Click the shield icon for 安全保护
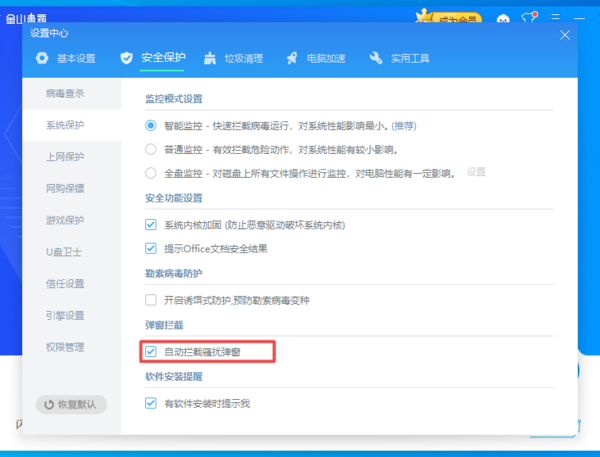 (126, 58)
